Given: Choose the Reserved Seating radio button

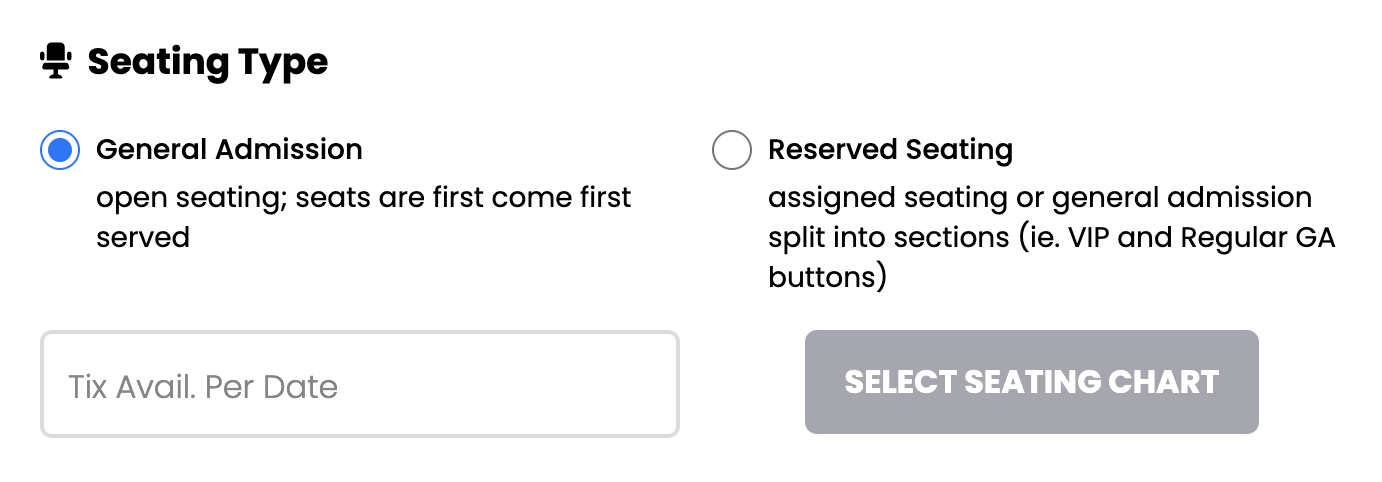Looking at the screenshot, I should pos(731,150).
